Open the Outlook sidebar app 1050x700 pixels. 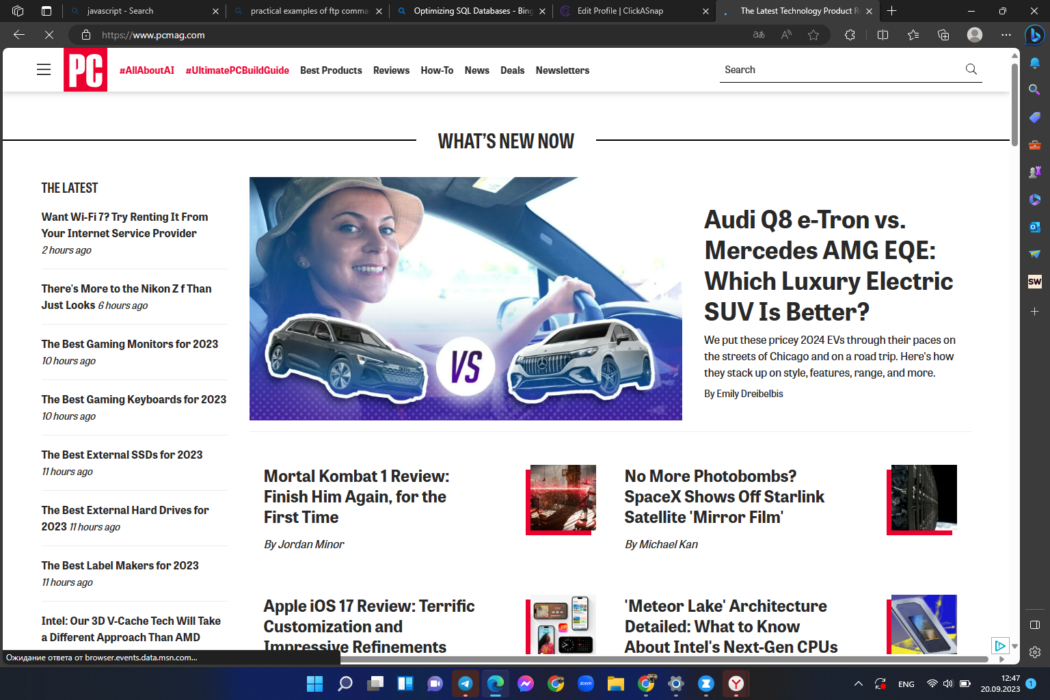click(1035, 227)
